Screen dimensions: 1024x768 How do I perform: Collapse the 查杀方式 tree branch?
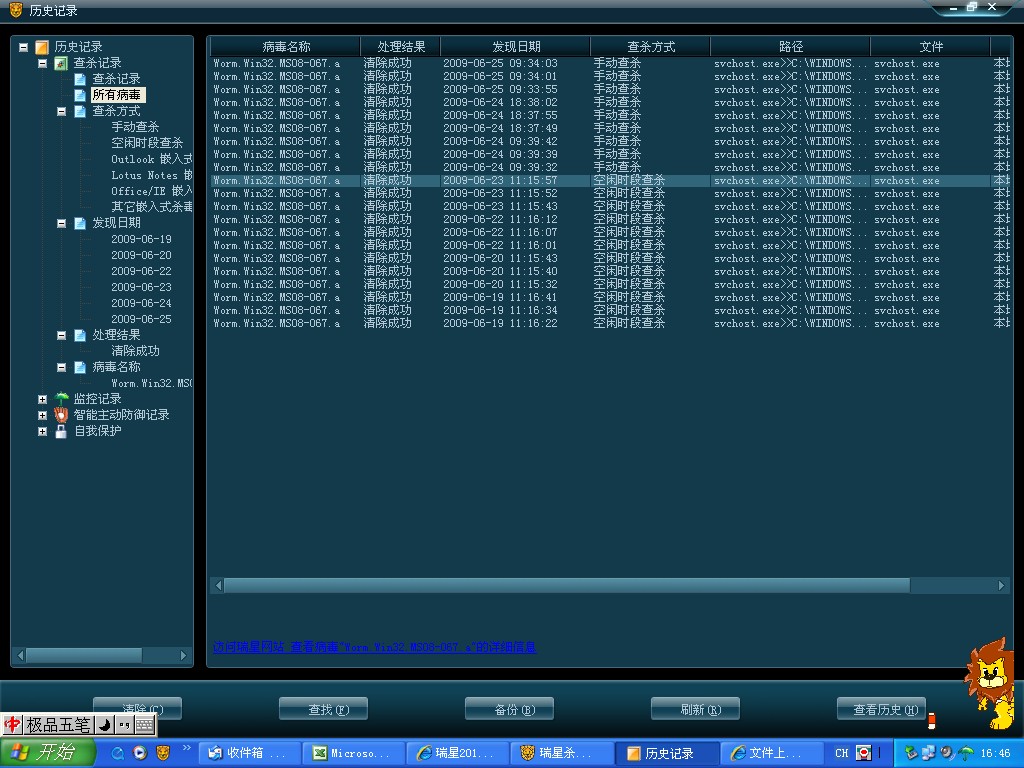pos(61,112)
